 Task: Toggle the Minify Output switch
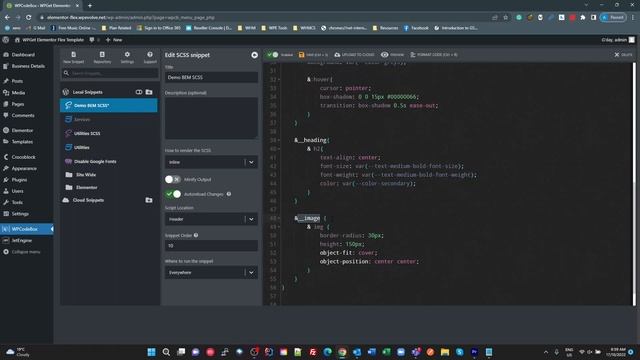(x=173, y=179)
